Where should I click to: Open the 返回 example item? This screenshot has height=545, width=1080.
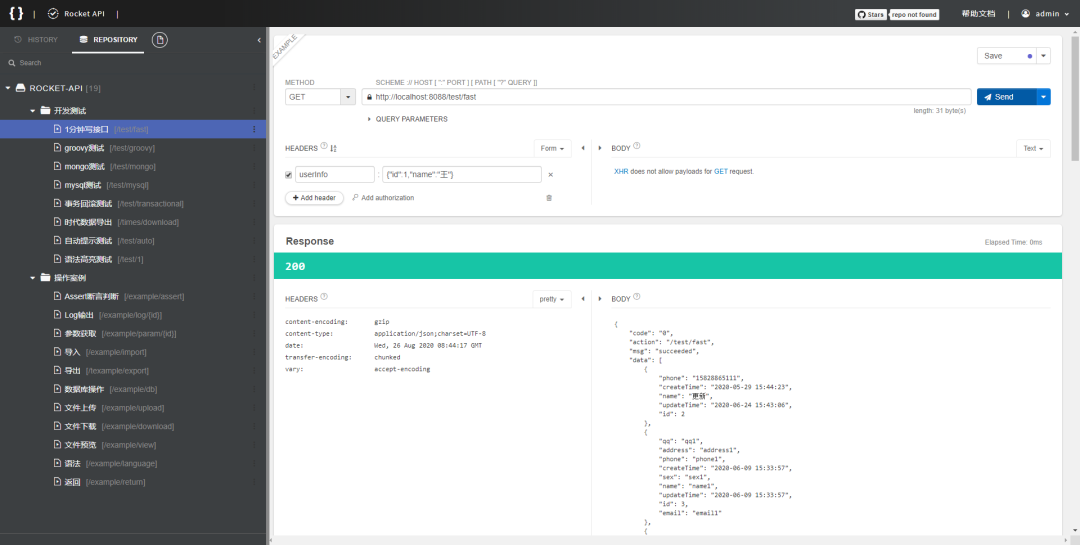pyautogui.click(x=133, y=483)
